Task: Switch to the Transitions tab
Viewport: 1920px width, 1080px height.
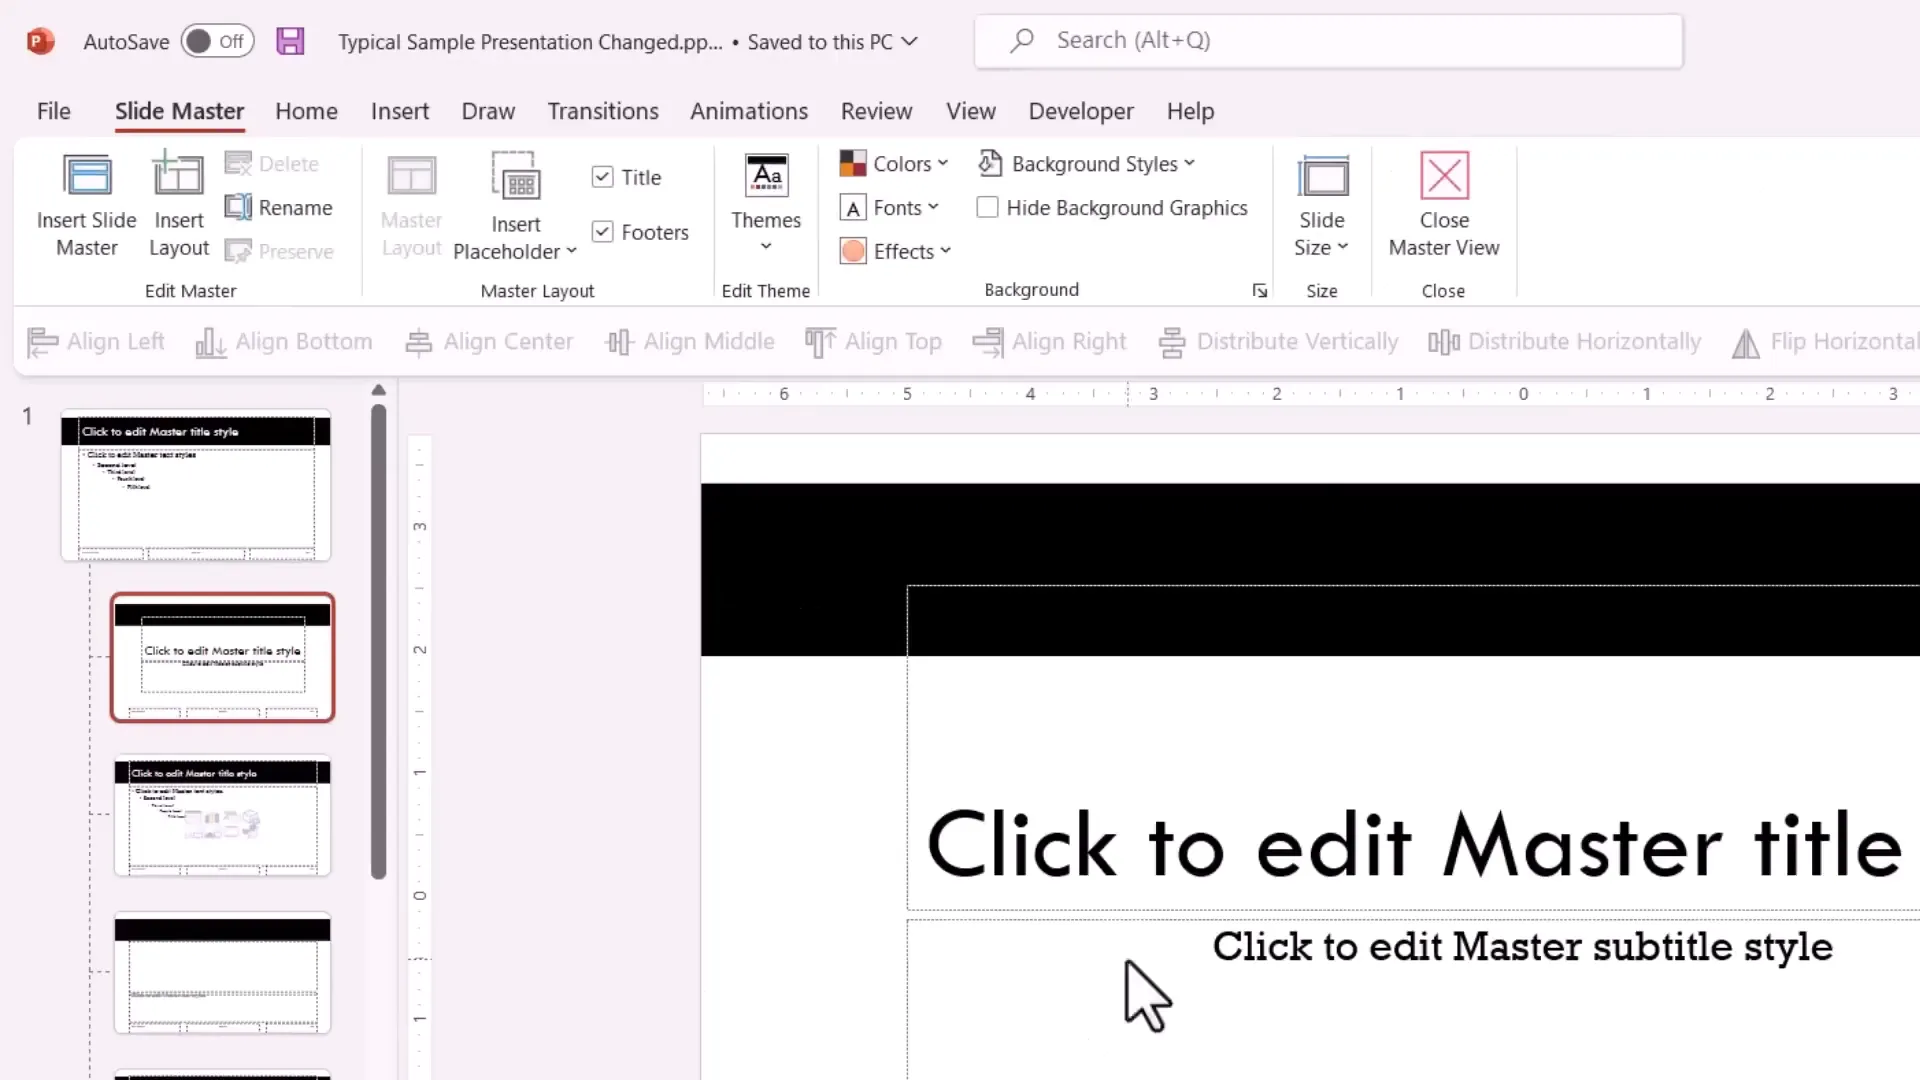Action: pos(603,111)
